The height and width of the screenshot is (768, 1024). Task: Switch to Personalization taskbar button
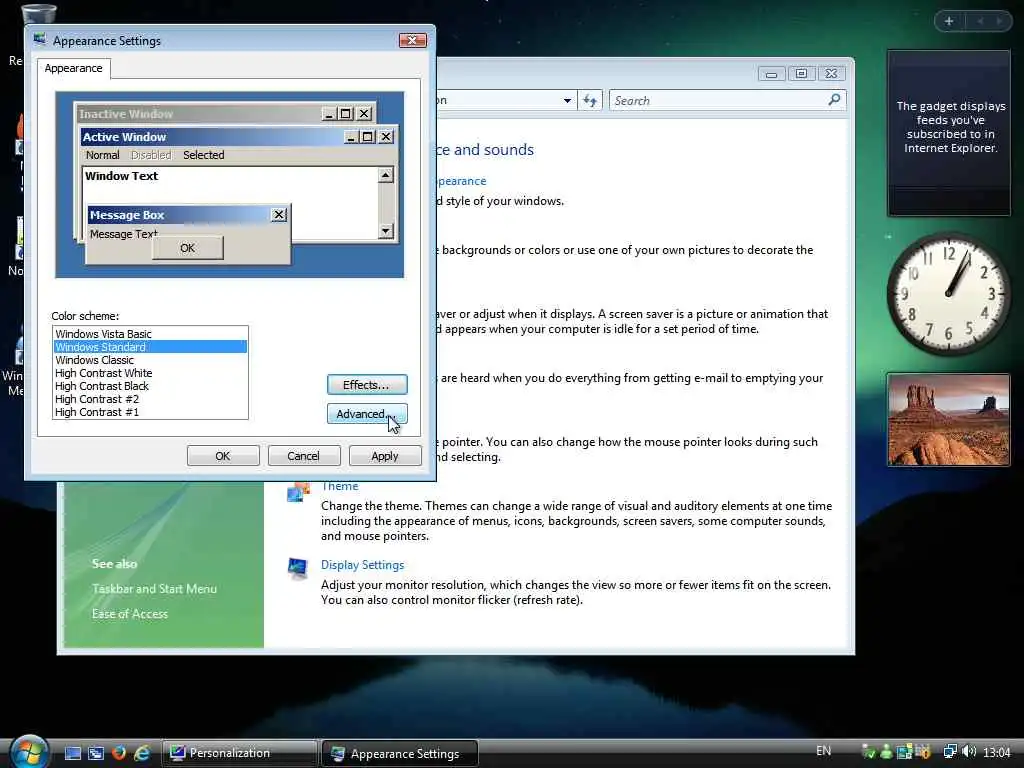pyautogui.click(x=238, y=753)
